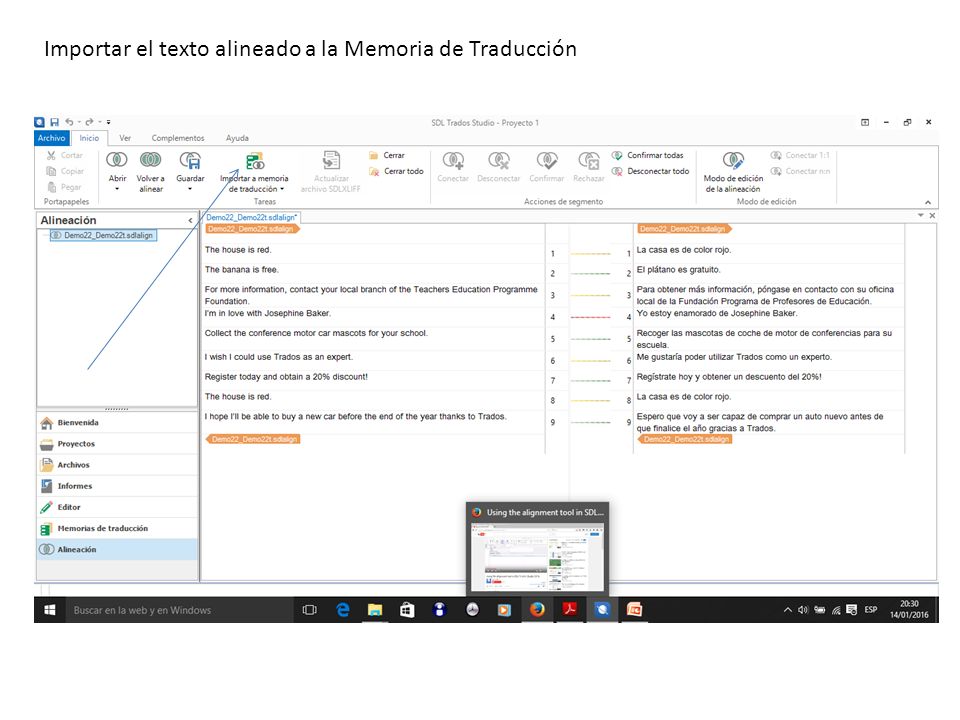This screenshot has width=960, height=720.
Task: Open the Windows Store taskbar icon
Action: point(407,610)
